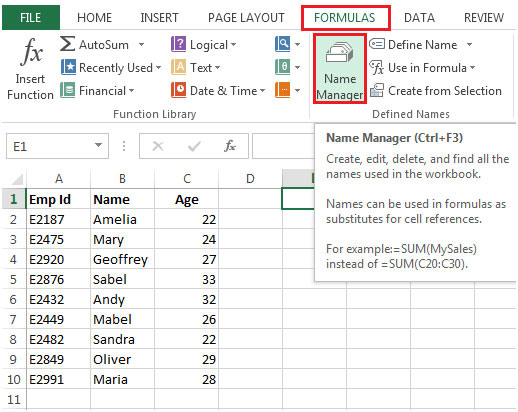
Task: Select cell containing E2482
Action: coord(59,339)
